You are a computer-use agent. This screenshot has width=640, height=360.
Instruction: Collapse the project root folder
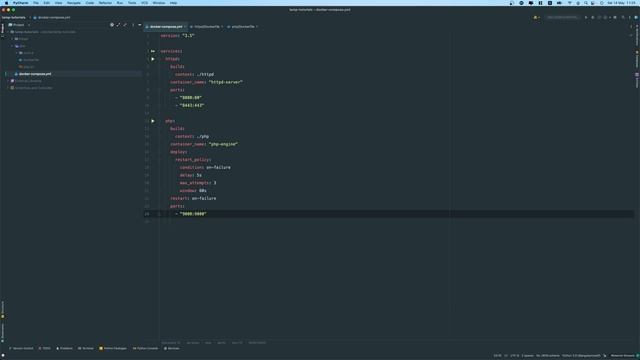pyautogui.click(x=8, y=32)
